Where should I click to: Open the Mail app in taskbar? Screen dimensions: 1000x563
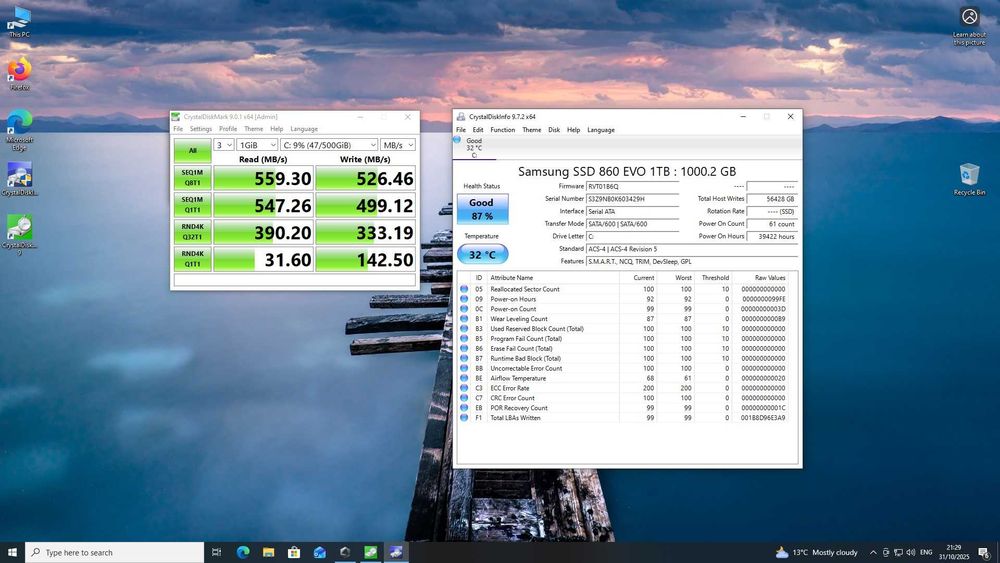pyautogui.click(x=320, y=552)
